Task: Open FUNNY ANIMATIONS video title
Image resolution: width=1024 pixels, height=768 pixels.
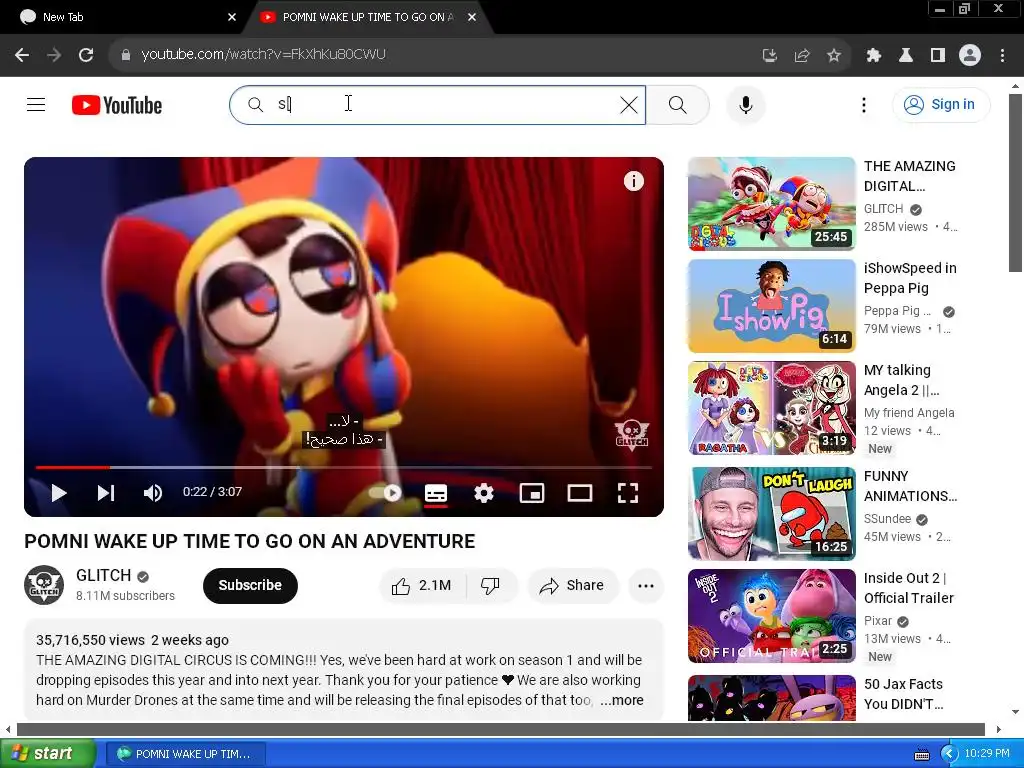Action: (x=910, y=486)
